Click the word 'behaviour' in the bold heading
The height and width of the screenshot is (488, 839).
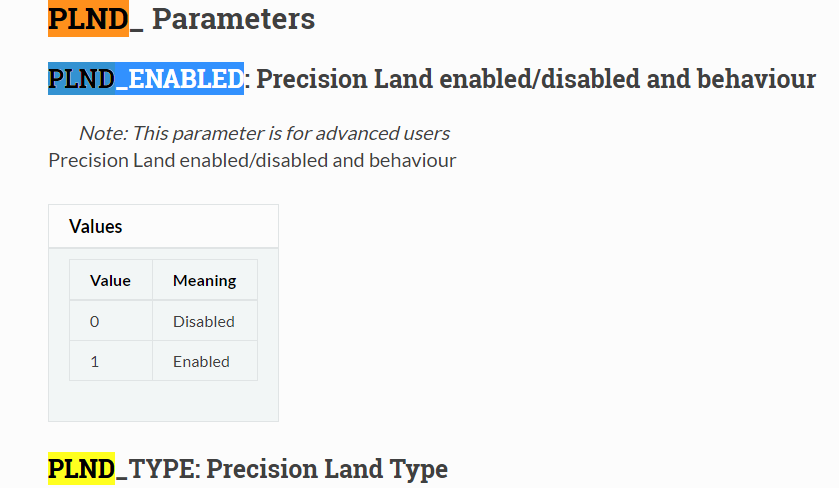click(756, 79)
